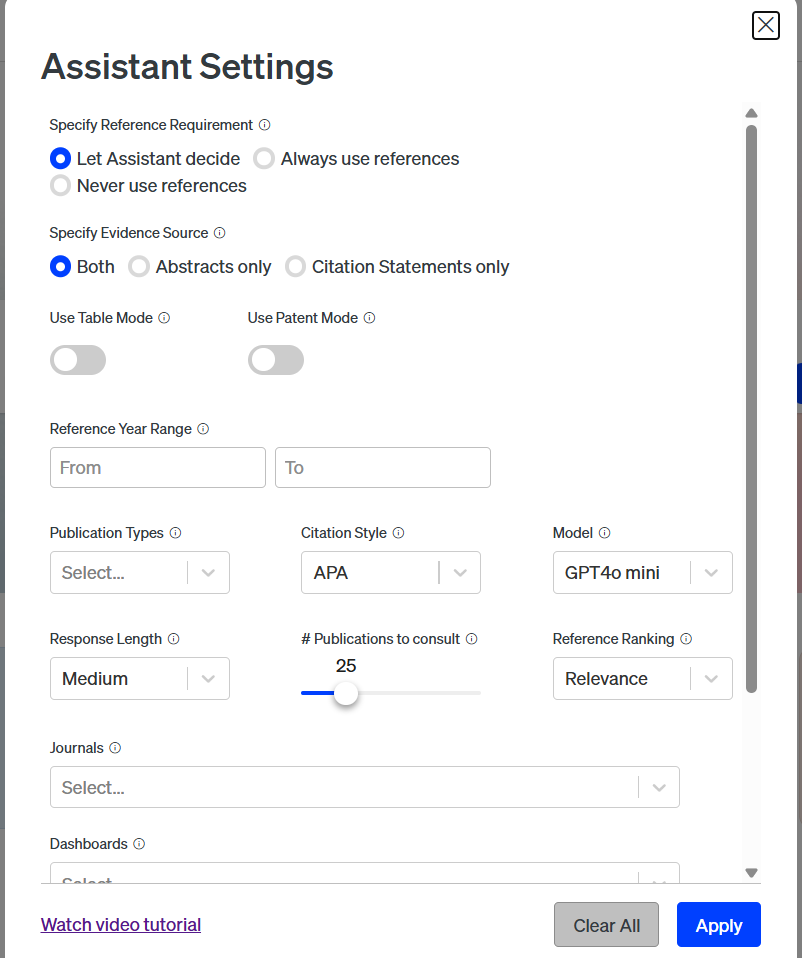
Task: Click the Publications to consult slider handle
Action: [346, 693]
